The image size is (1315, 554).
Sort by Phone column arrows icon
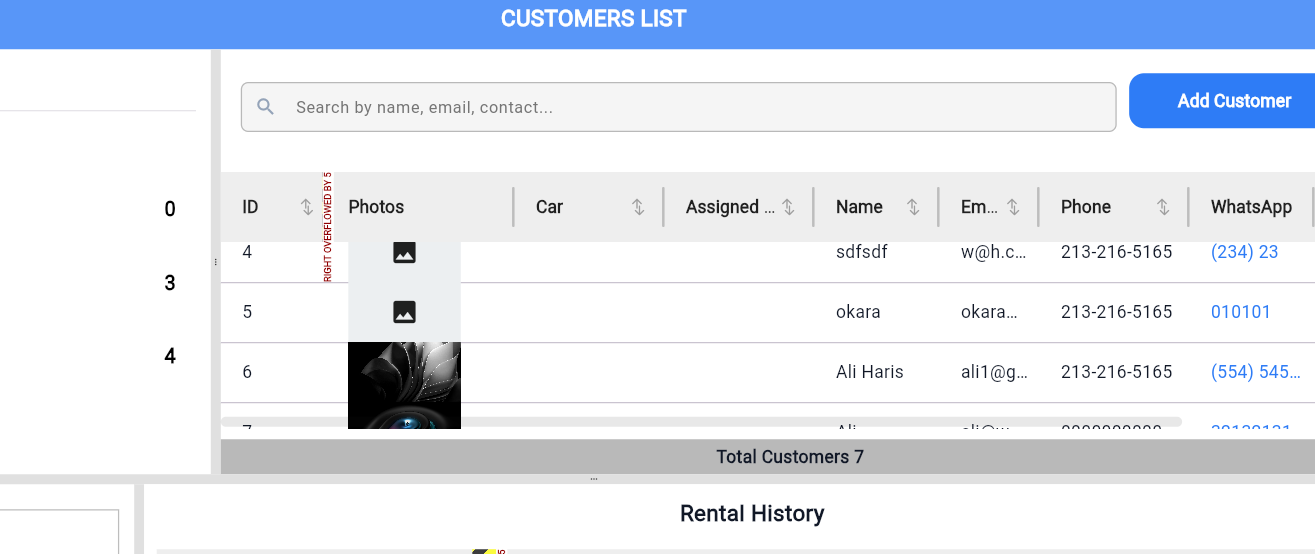[1163, 207]
